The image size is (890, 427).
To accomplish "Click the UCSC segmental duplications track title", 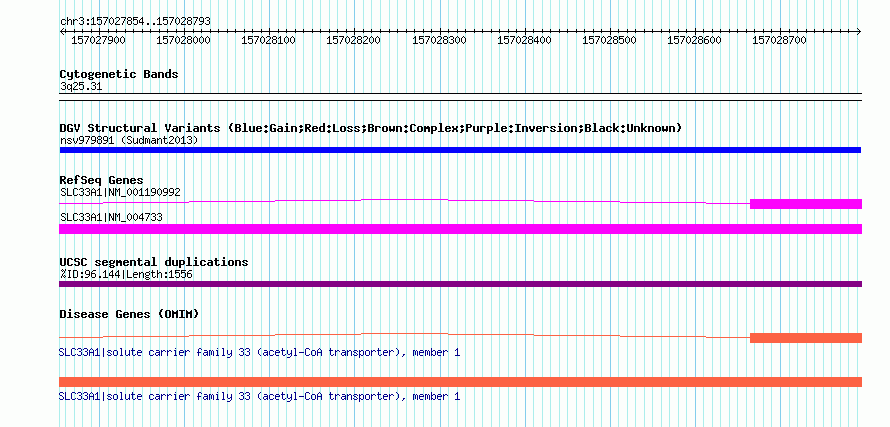I will (154, 262).
